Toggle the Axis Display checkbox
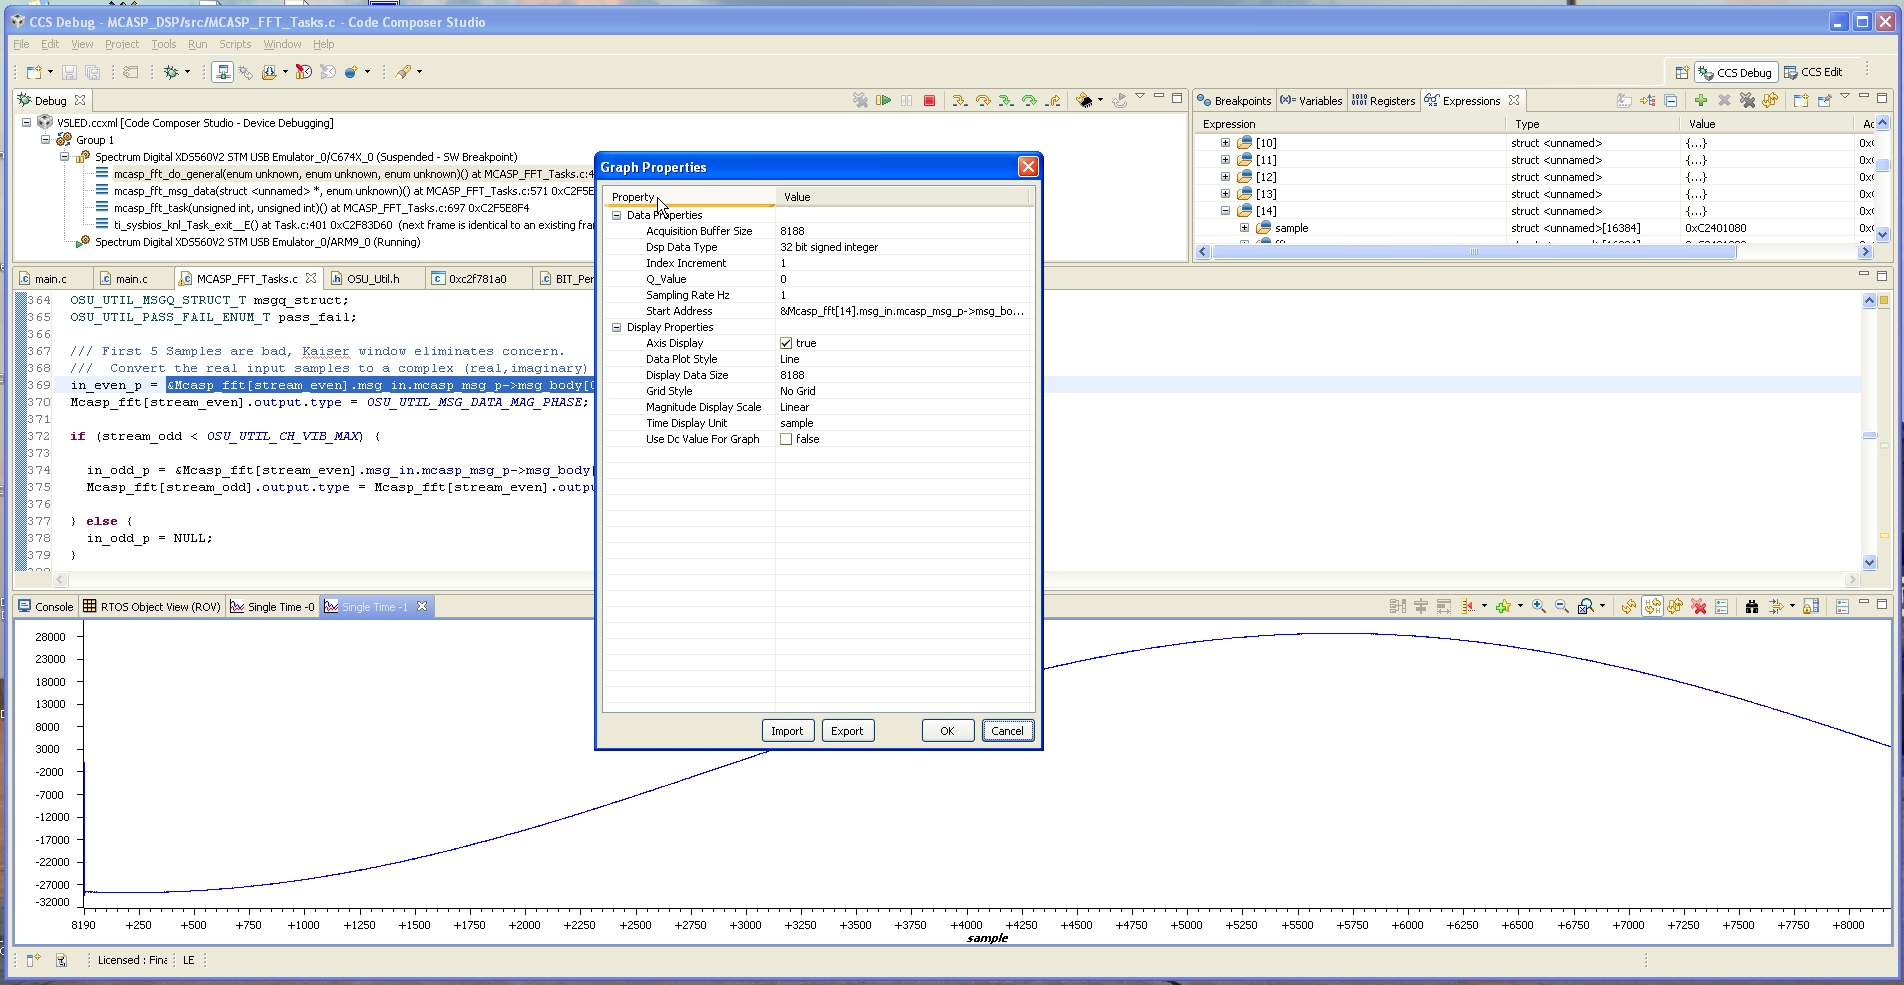 pyautogui.click(x=786, y=343)
